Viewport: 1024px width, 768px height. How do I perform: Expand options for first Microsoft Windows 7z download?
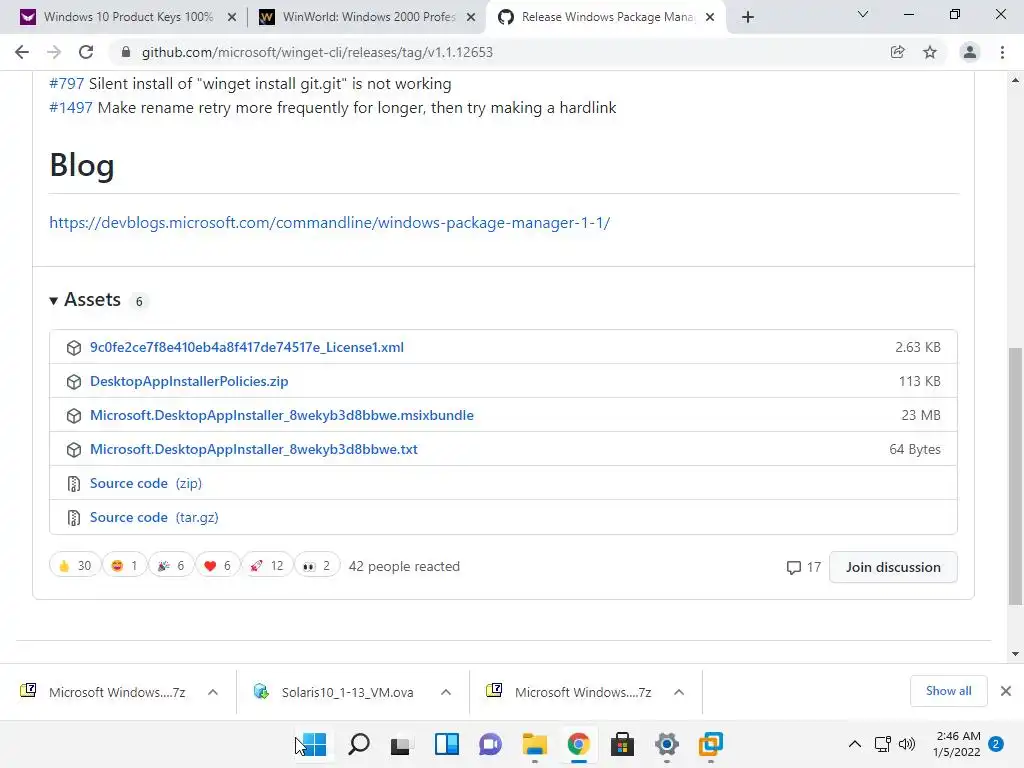[x=213, y=692]
